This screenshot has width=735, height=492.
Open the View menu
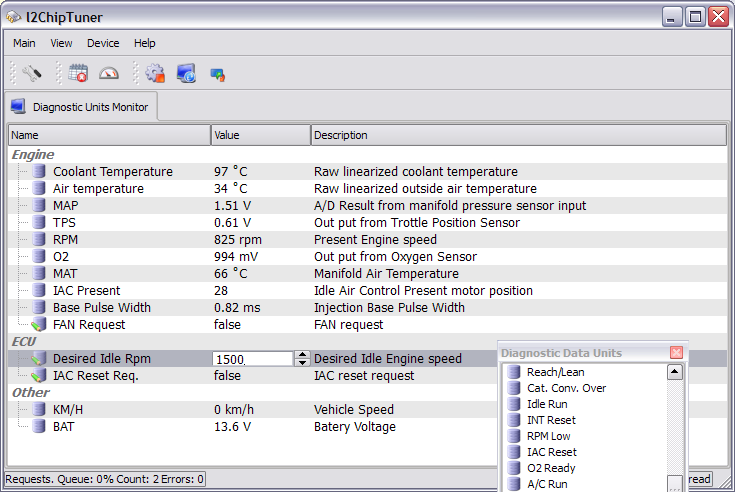61,43
